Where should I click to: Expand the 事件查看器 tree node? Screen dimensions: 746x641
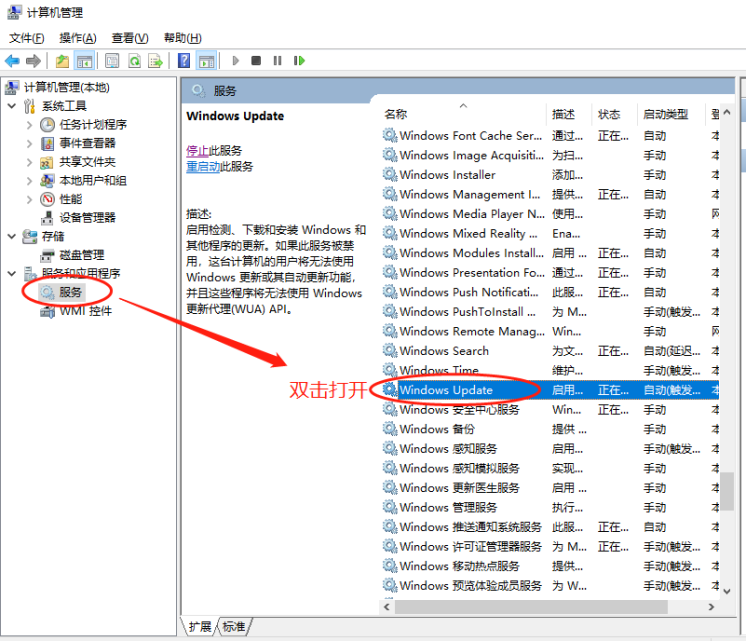pyautogui.click(x=29, y=143)
